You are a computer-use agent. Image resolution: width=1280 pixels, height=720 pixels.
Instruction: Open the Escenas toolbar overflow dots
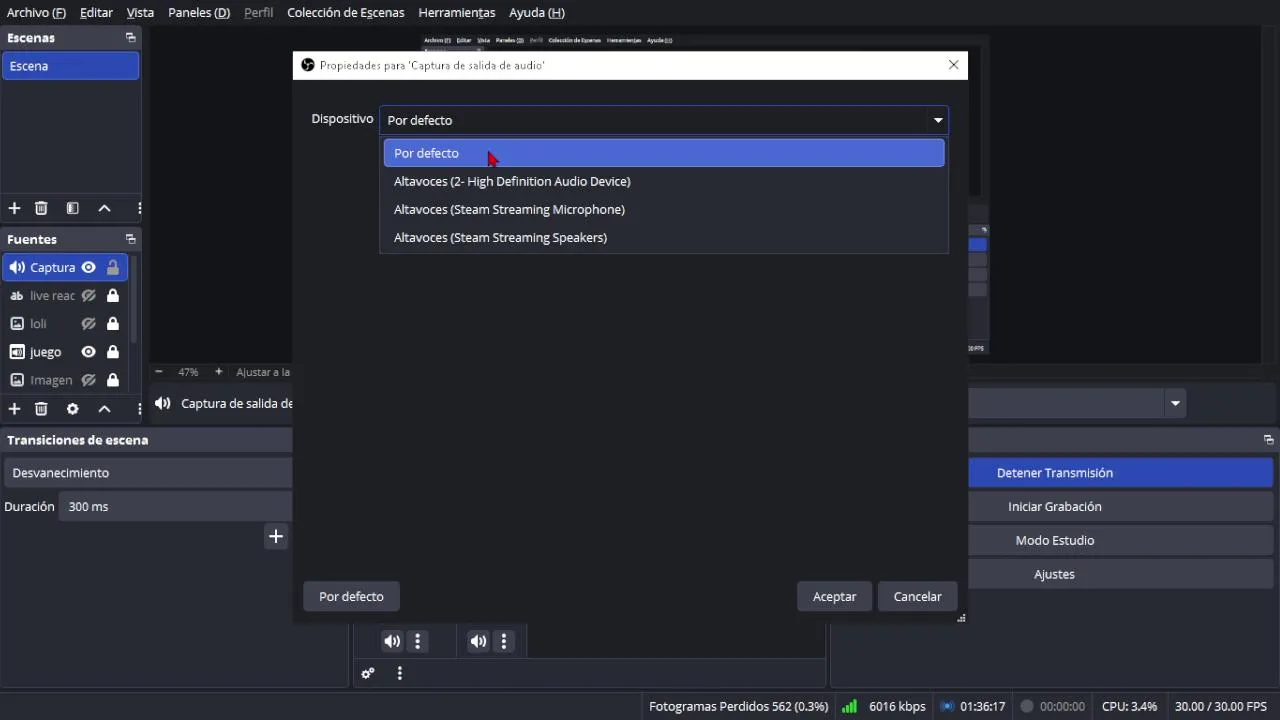click(139, 208)
